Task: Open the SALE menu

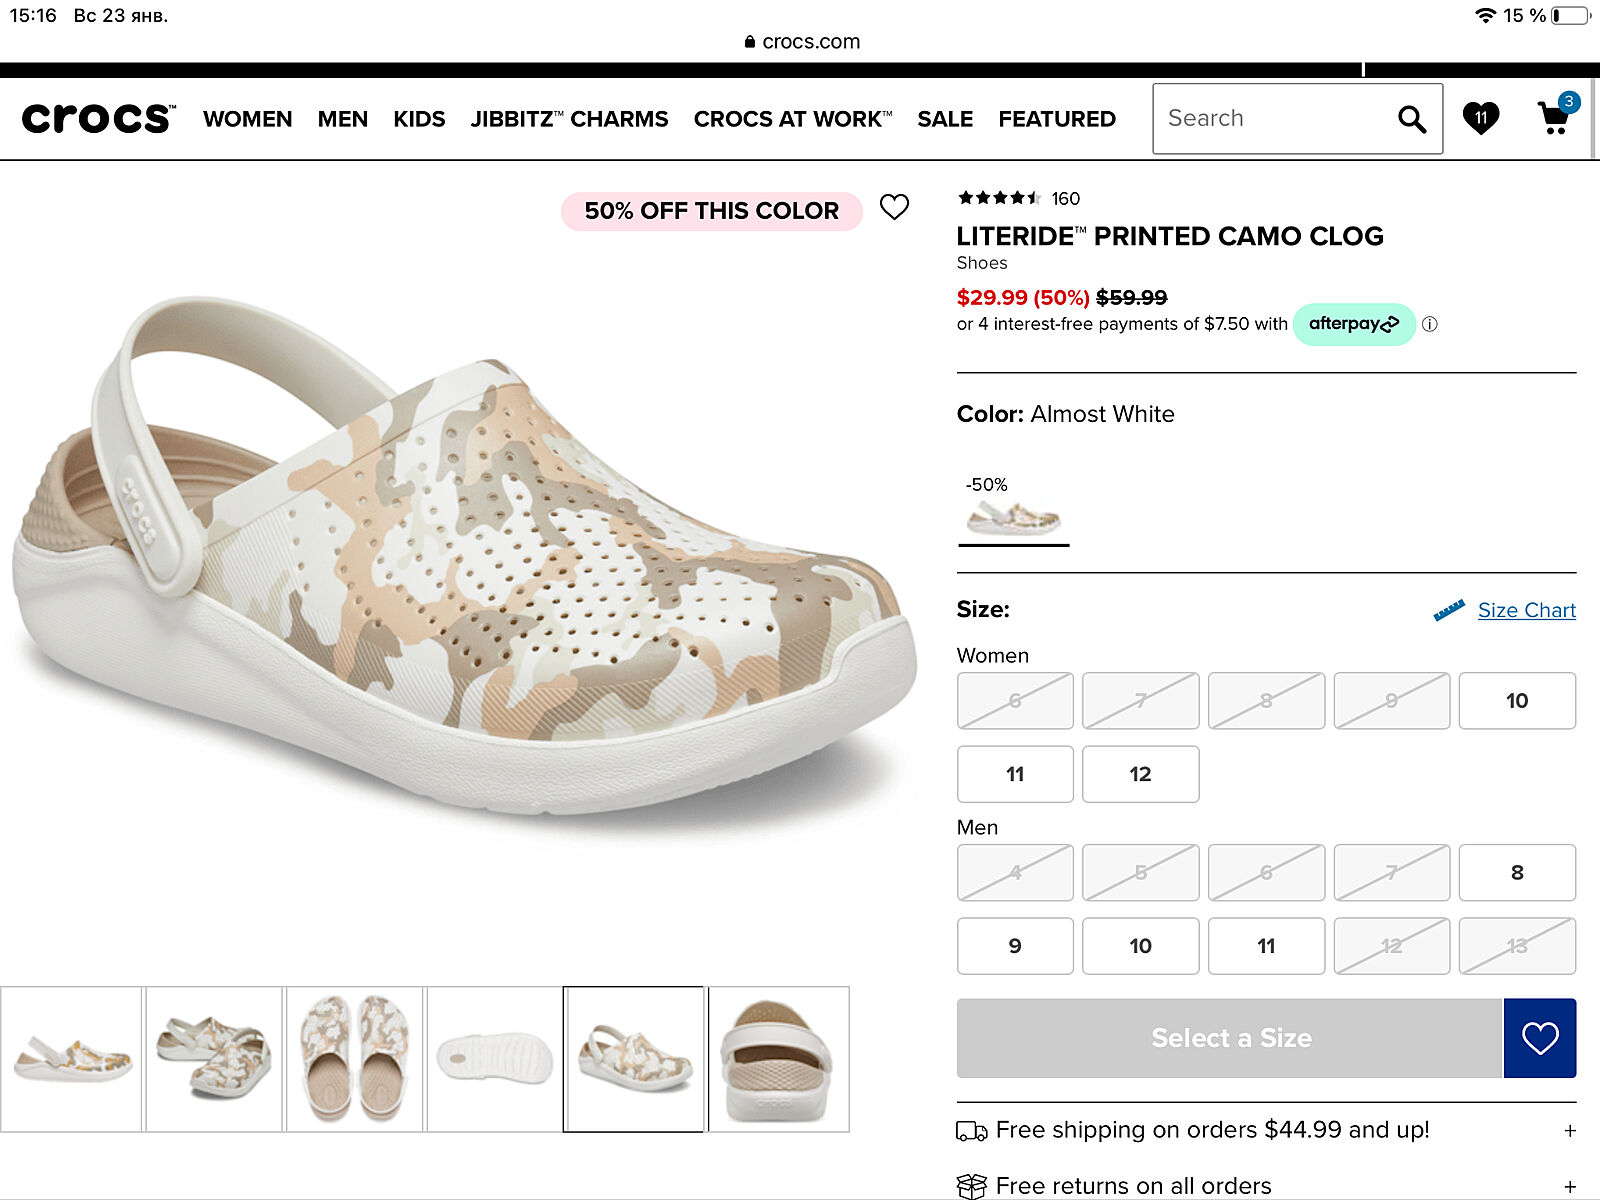Action: tap(945, 119)
